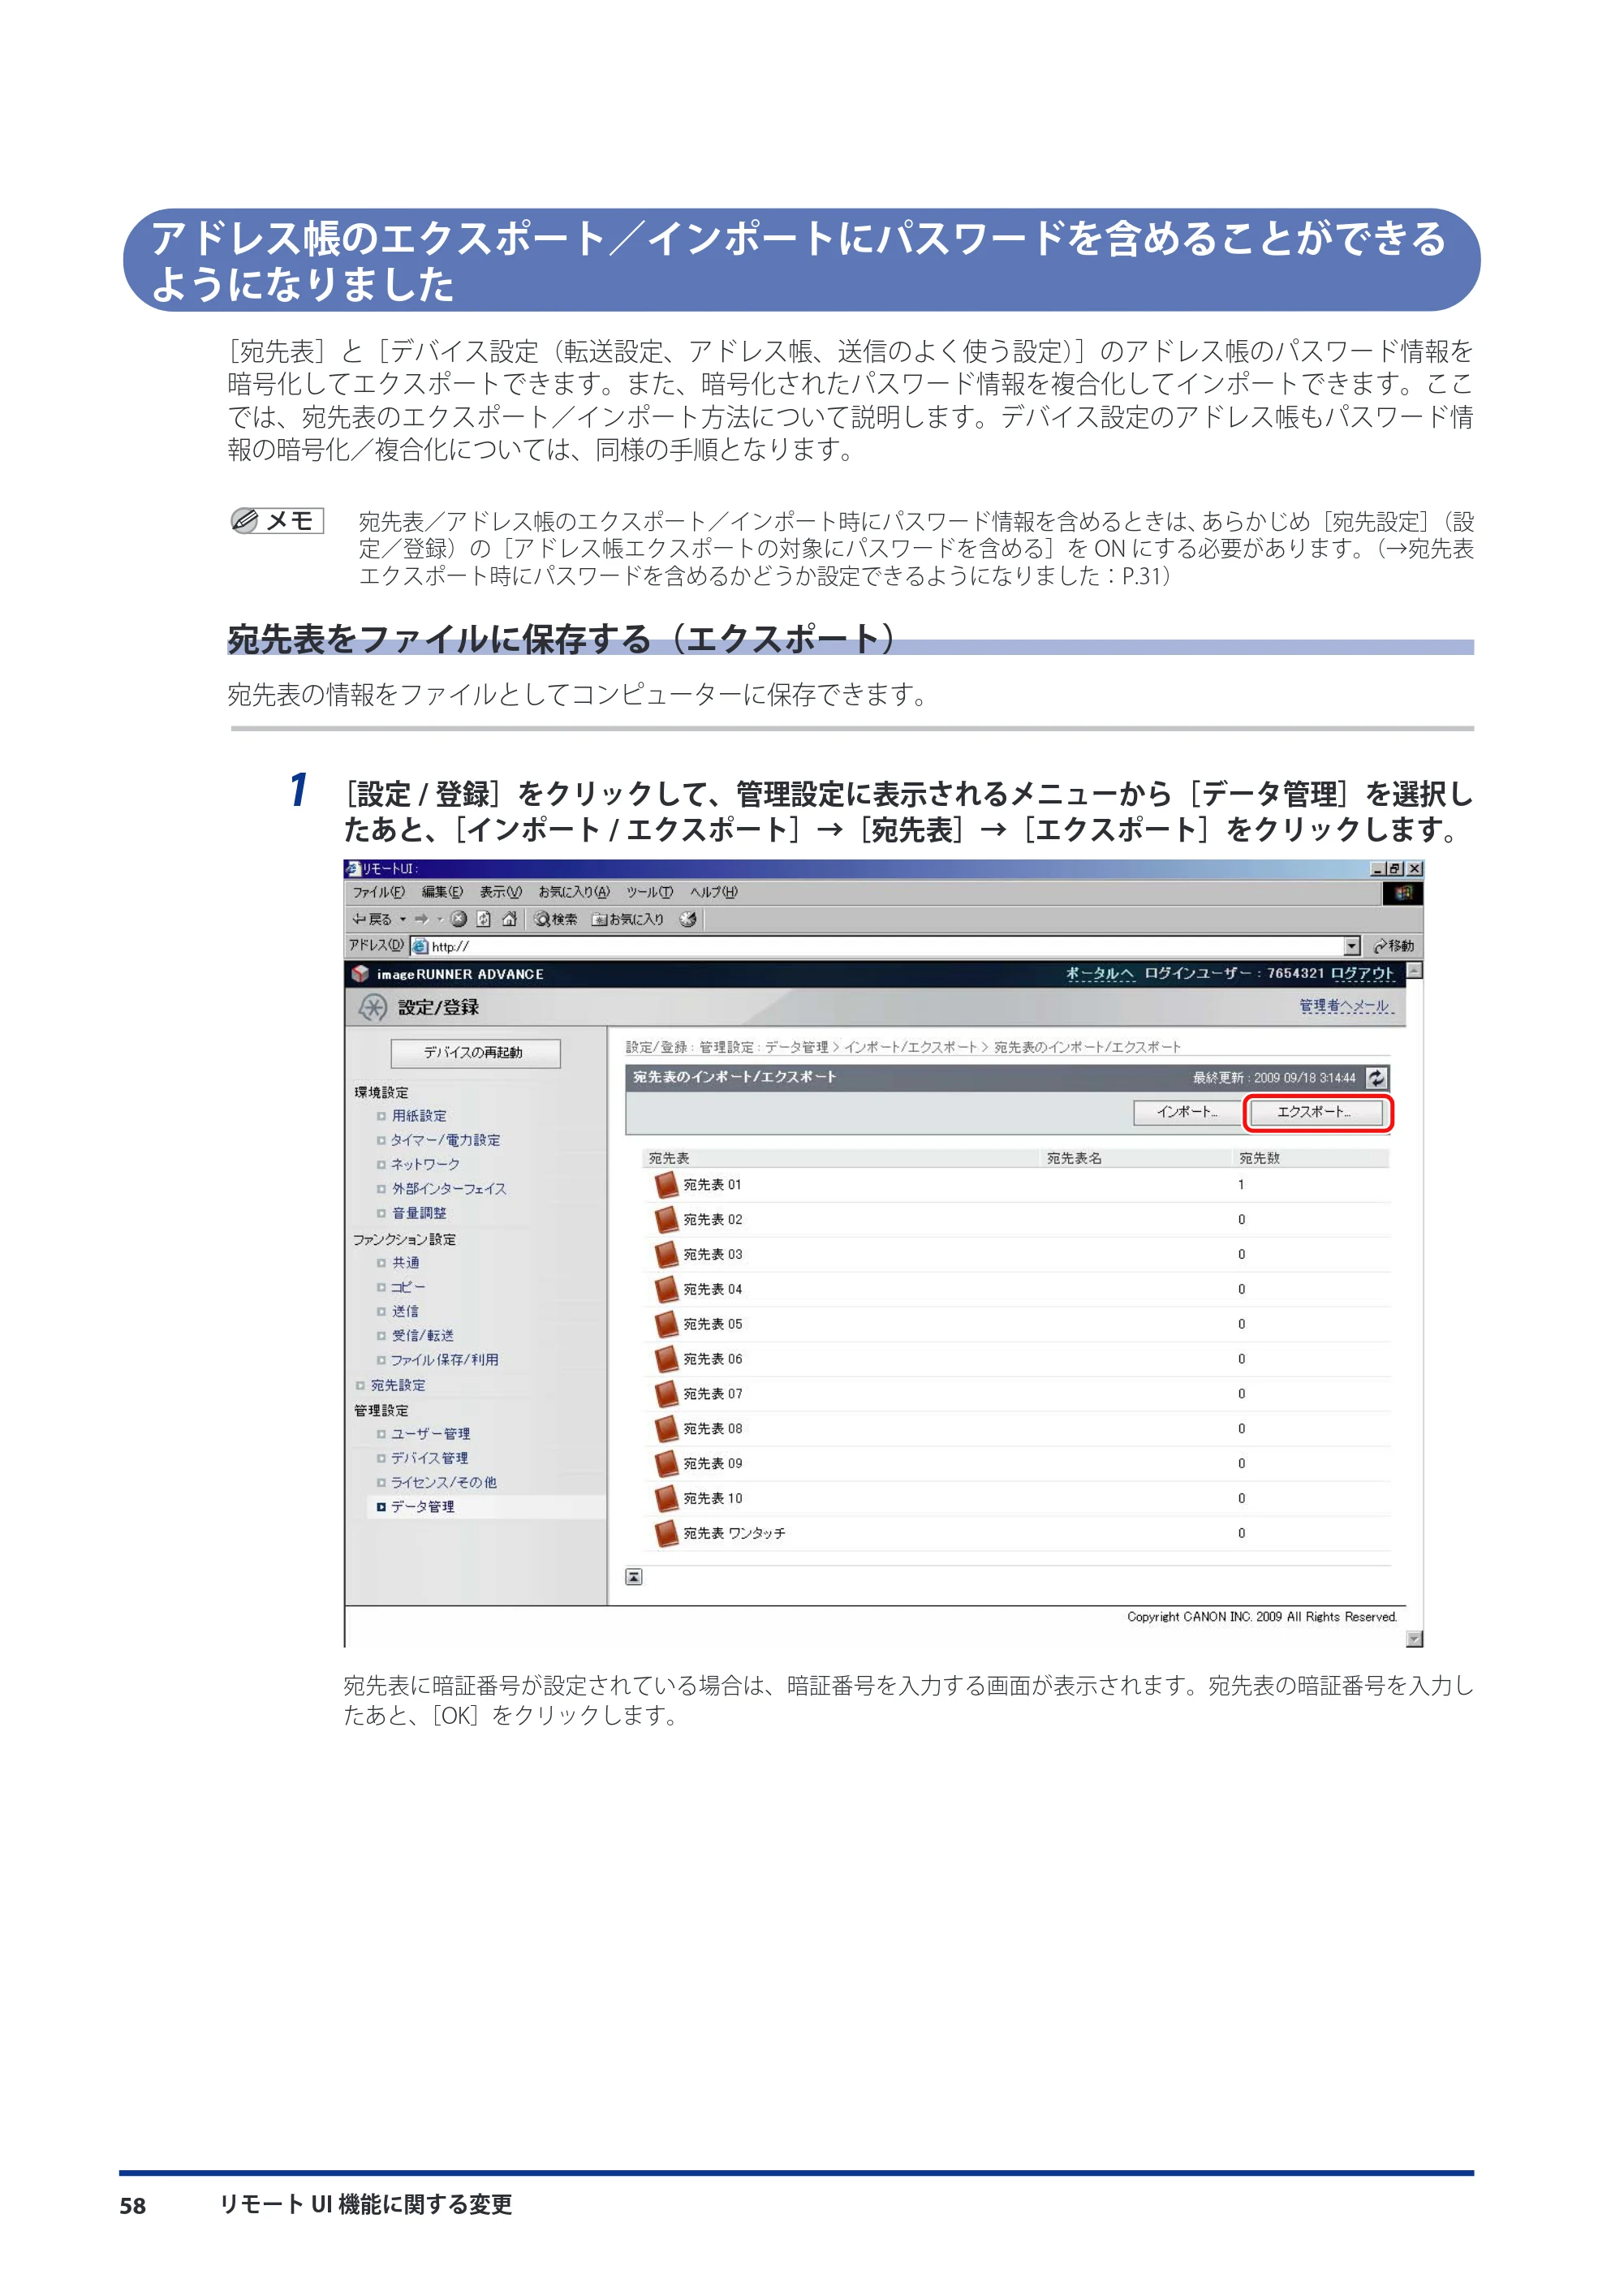Screen dimensions: 1624x2296
Task: Open the Favorites (お気に入り) toolbar button
Action: [x=628, y=919]
